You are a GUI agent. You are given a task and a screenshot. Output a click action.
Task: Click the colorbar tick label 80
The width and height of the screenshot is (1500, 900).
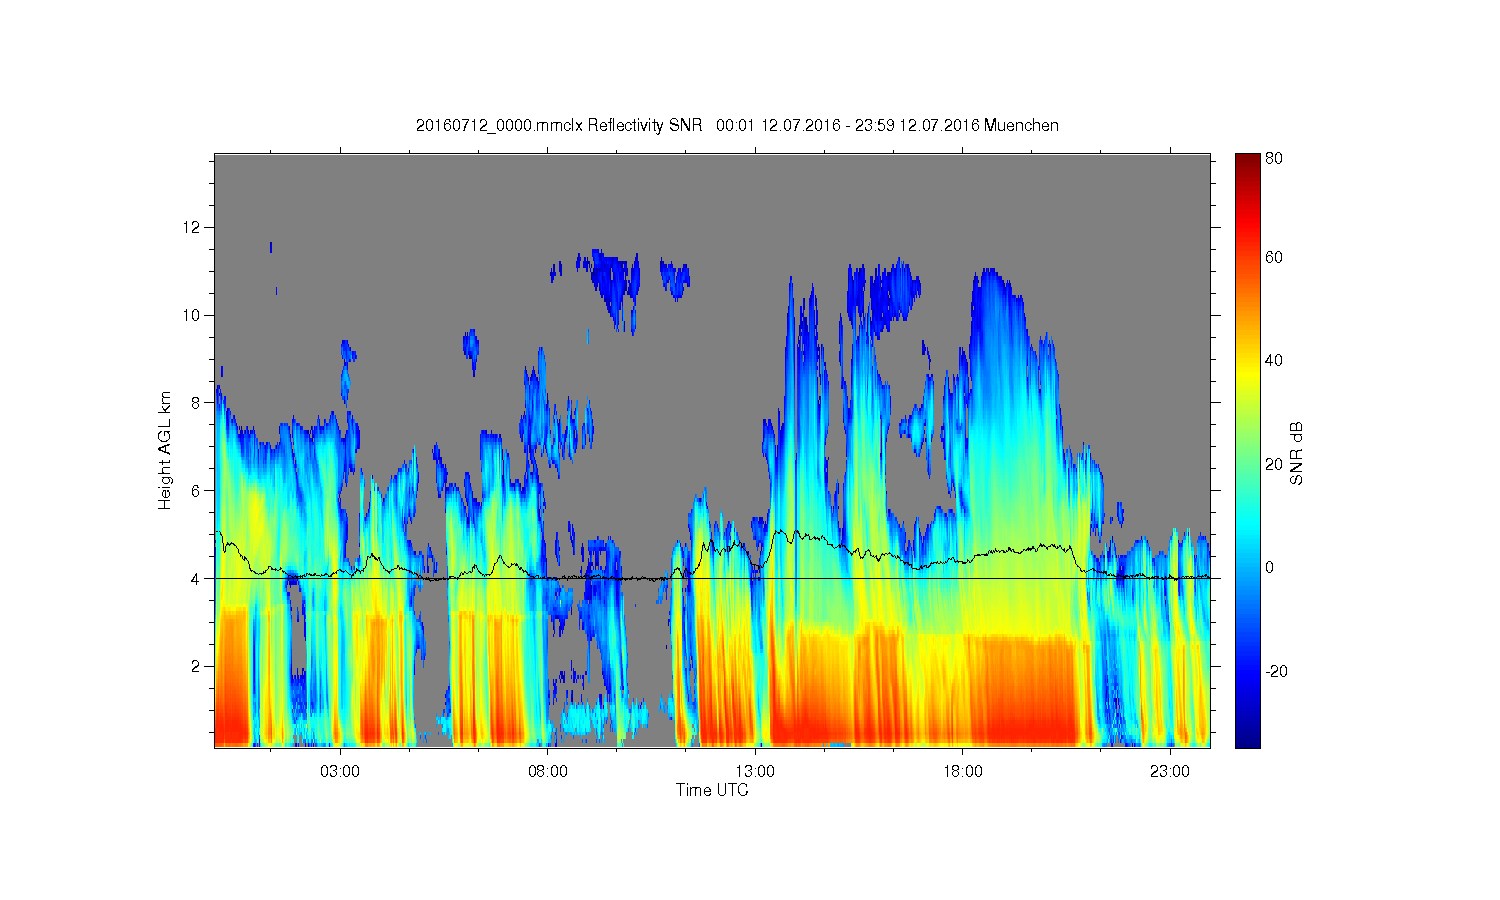[x=1274, y=158]
